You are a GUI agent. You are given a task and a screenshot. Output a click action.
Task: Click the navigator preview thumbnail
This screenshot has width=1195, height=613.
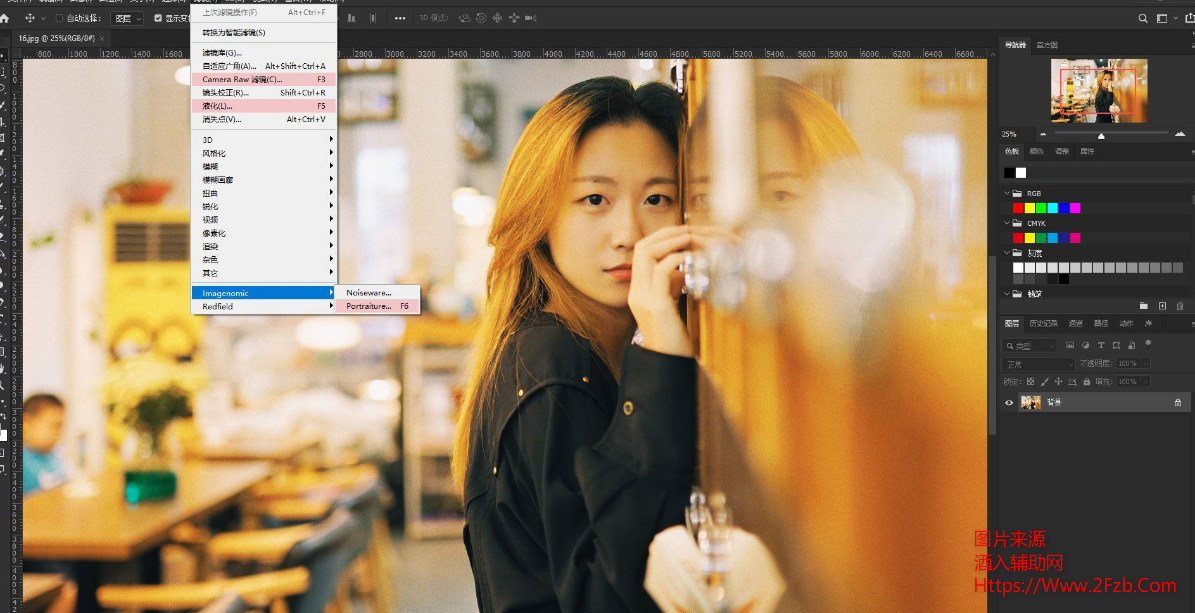[x=1099, y=91]
